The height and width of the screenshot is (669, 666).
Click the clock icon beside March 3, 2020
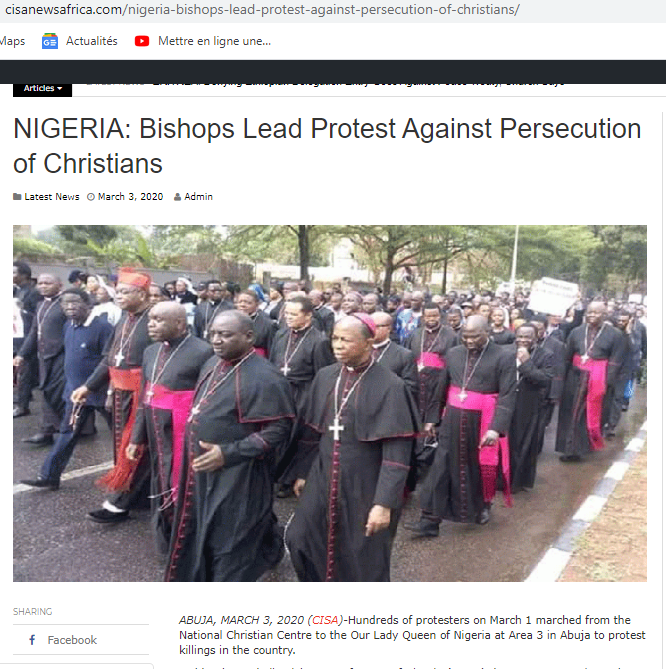pos(90,197)
